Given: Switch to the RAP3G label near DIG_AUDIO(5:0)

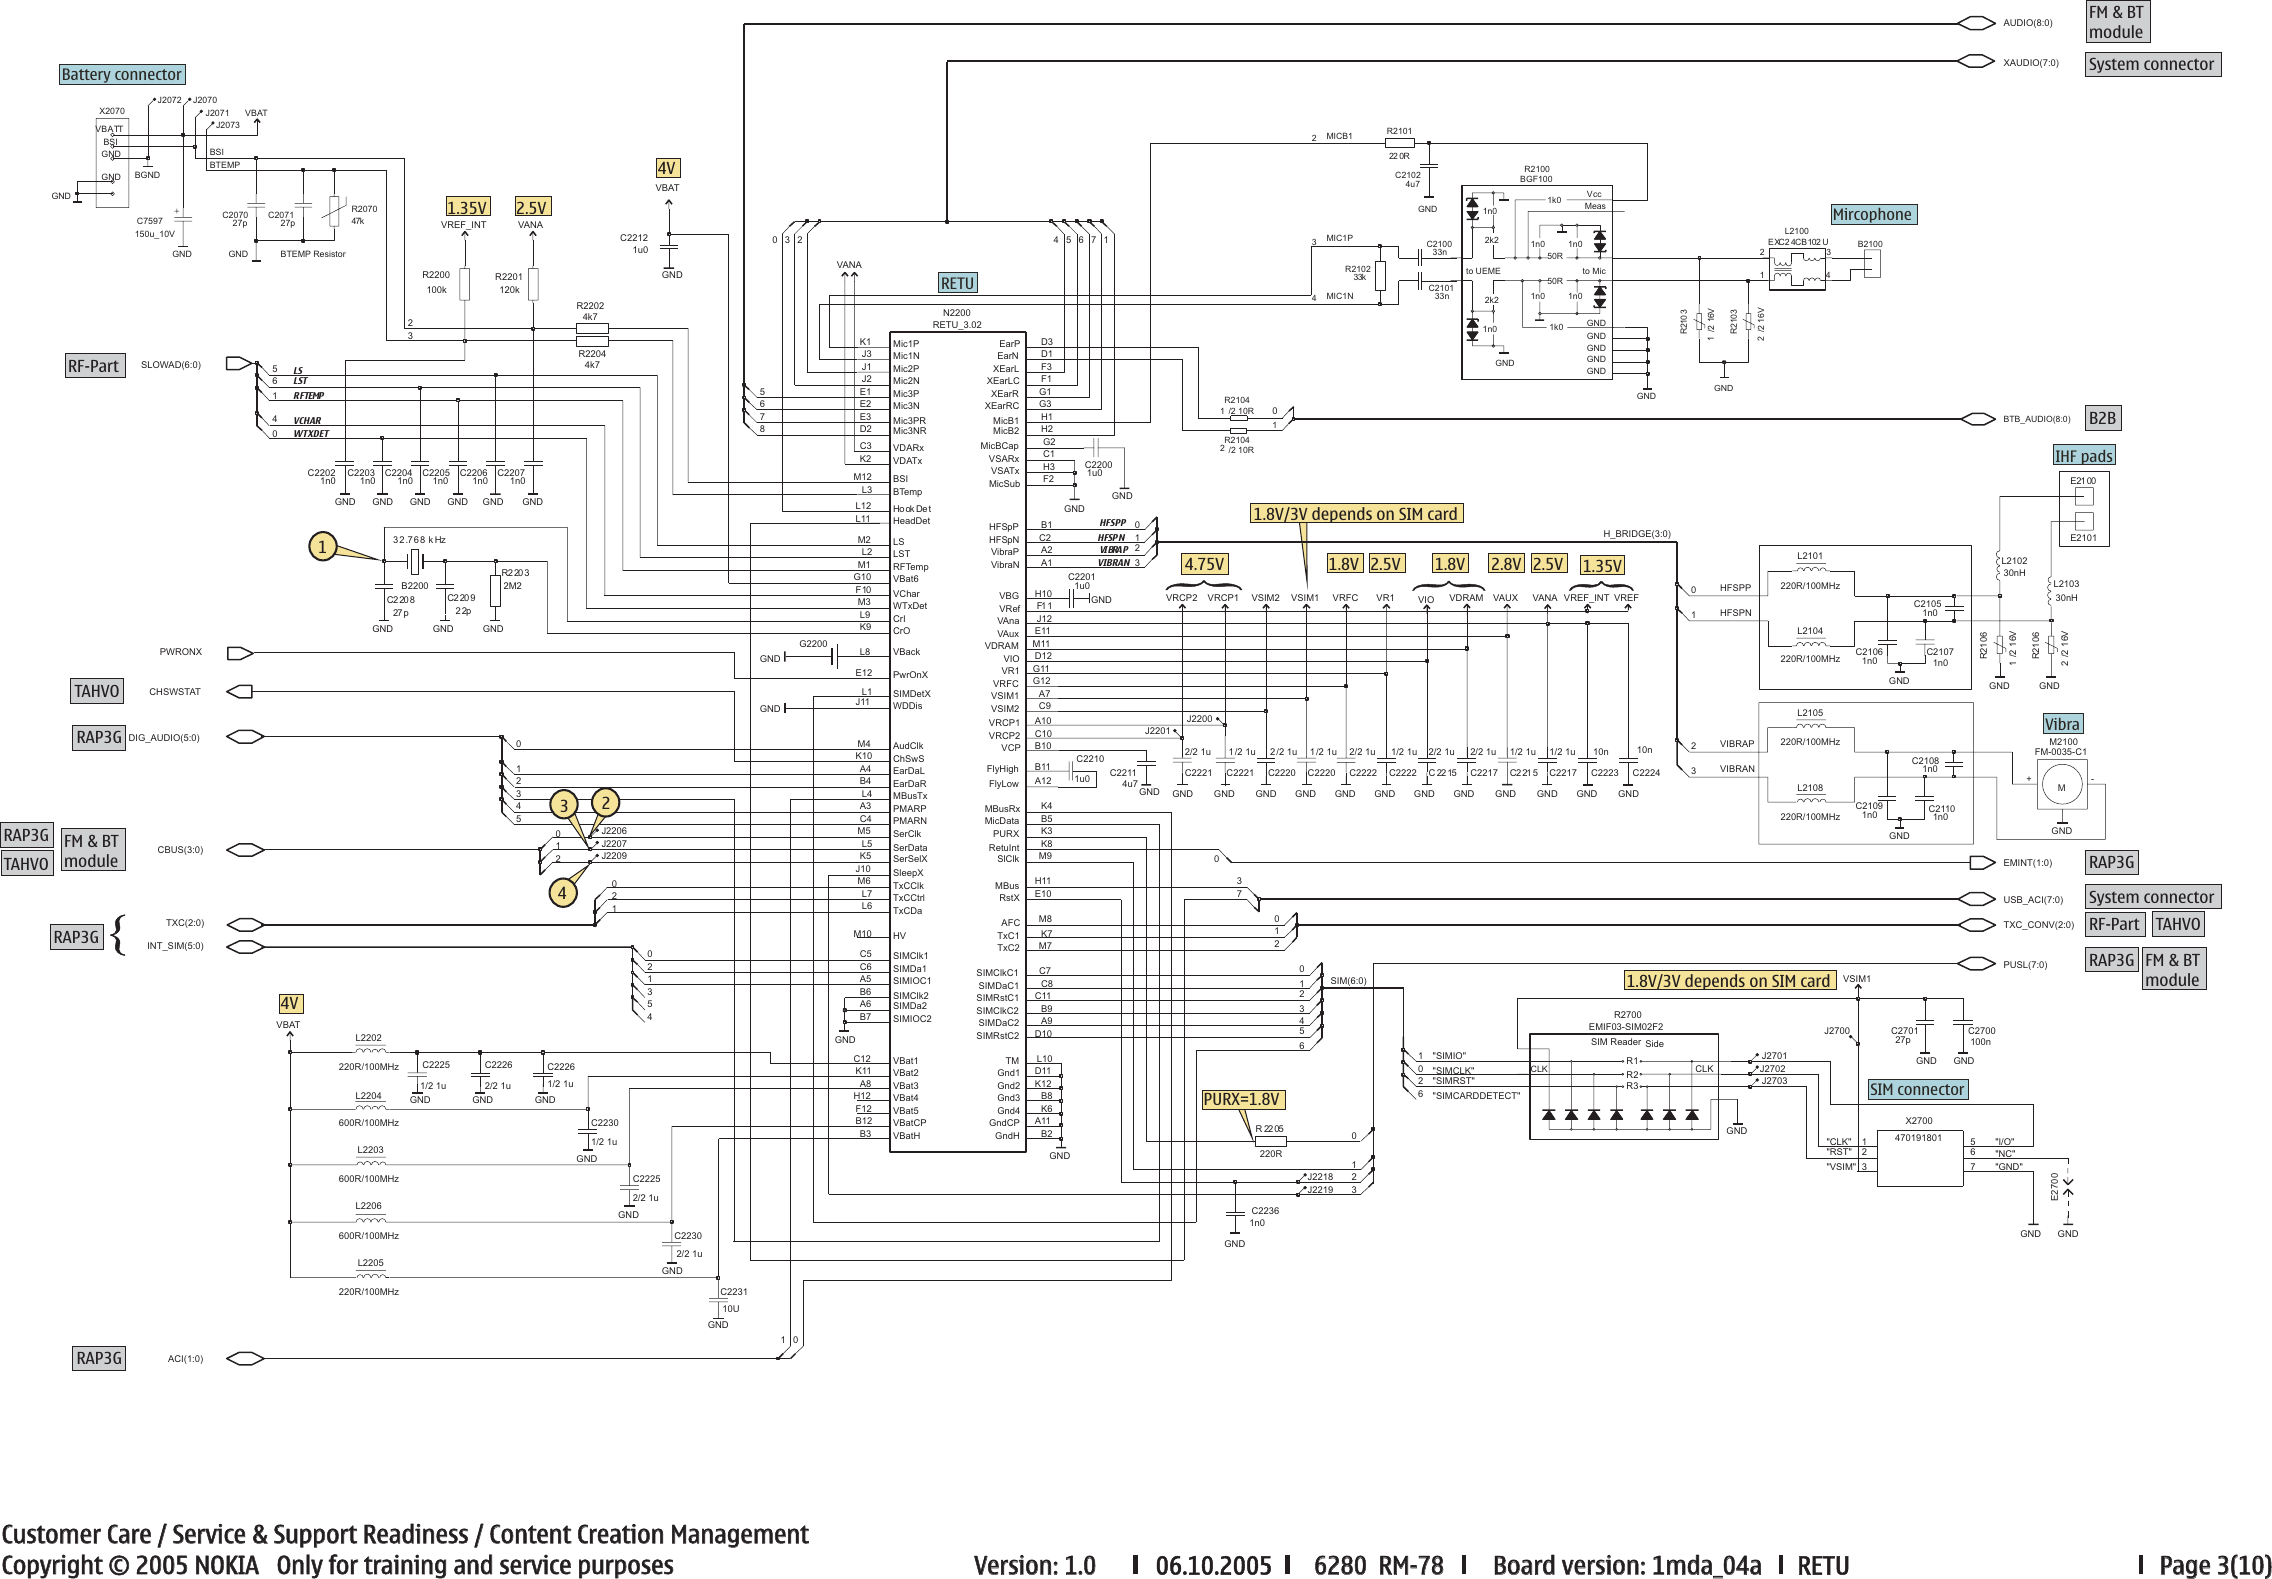Looking at the screenshot, I should tap(97, 736).
